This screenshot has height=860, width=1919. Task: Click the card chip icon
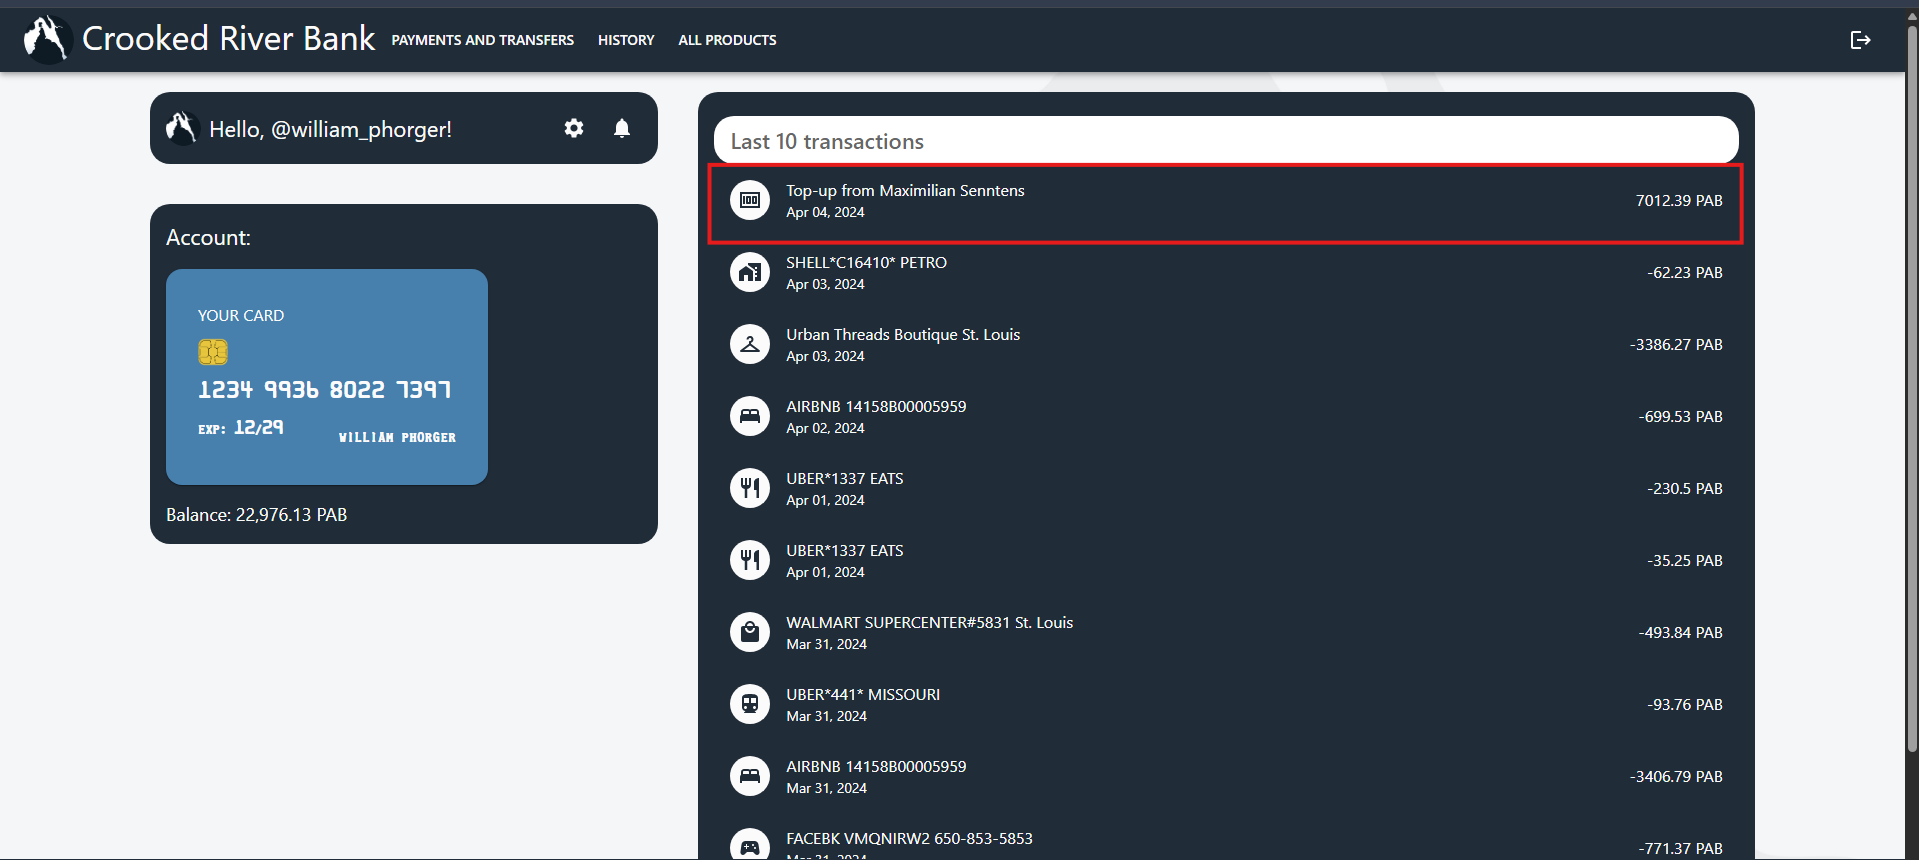213,352
